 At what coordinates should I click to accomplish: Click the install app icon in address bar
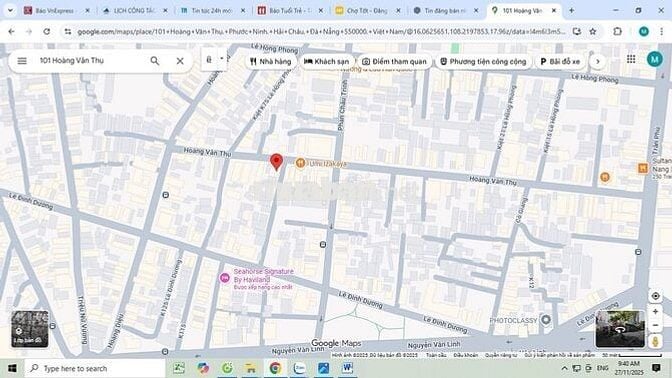click(x=576, y=31)
